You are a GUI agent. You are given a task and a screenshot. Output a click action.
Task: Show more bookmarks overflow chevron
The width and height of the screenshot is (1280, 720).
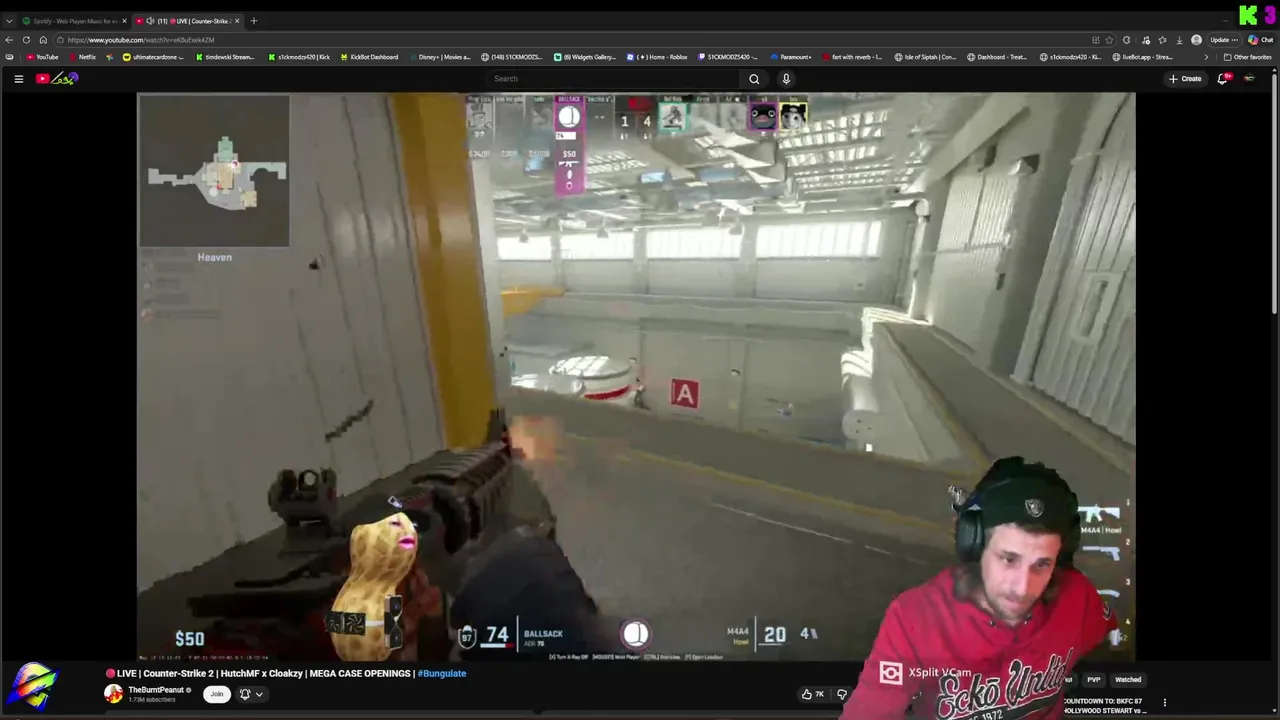coord(1206,57)
